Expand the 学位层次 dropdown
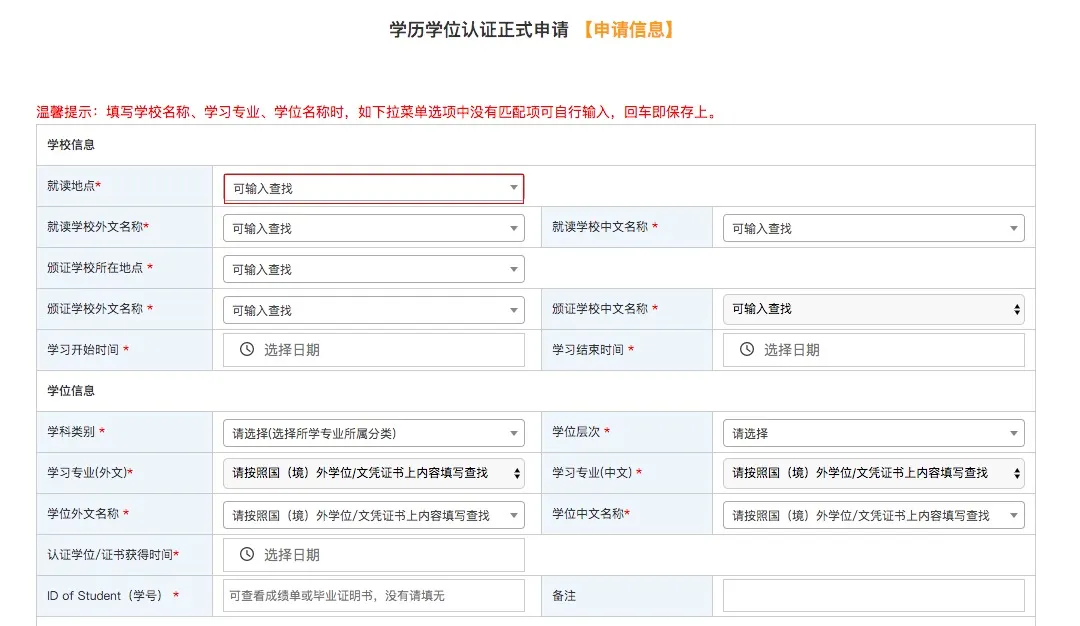Viewport: 1080px width, 626px height. tap(873, 434)
